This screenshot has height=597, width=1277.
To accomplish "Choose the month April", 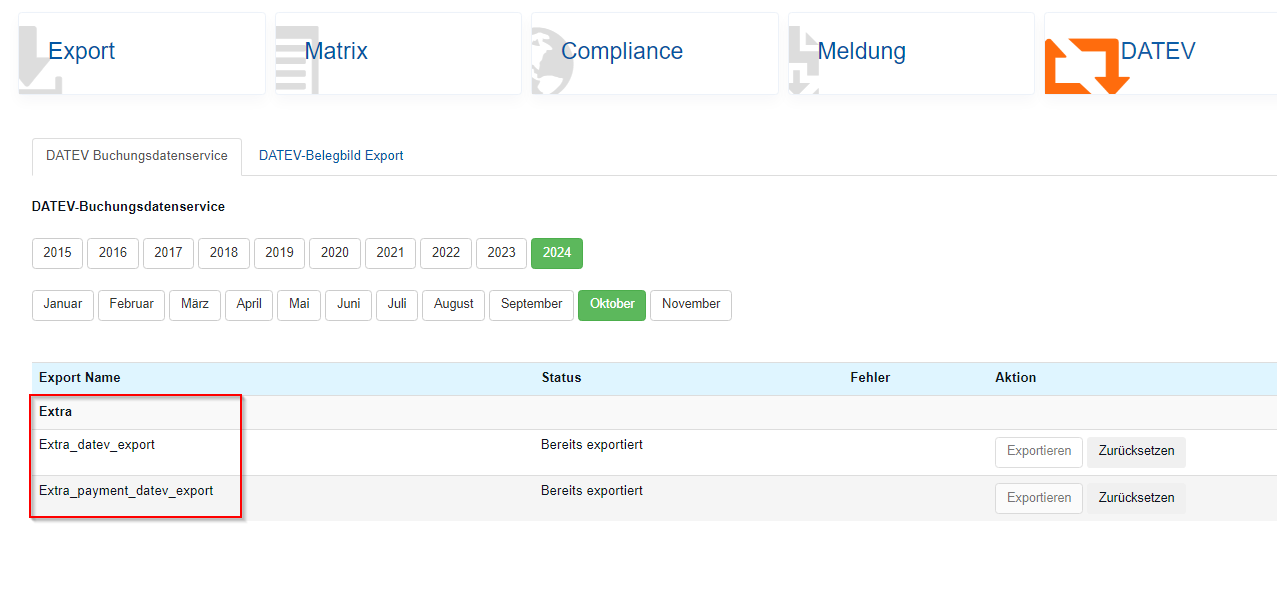I will click(x=249, y=305).
